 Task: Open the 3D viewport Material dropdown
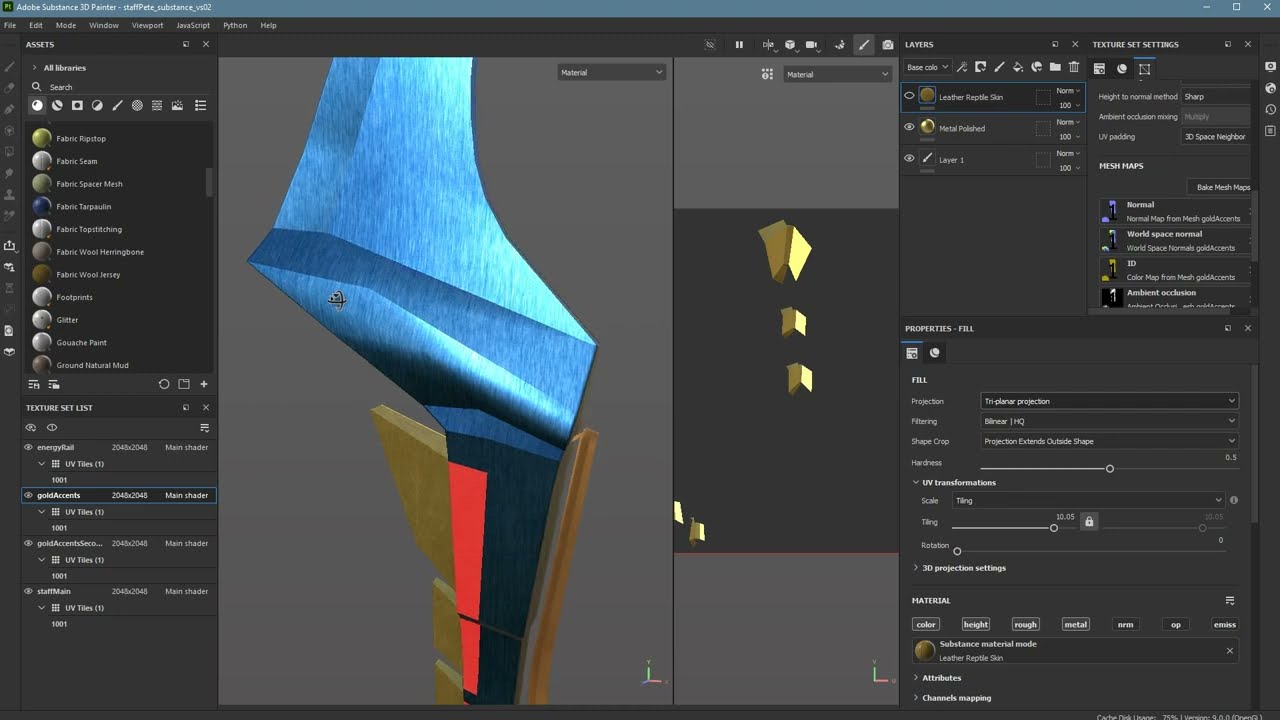pyautogui.click(x=611, y=72)
